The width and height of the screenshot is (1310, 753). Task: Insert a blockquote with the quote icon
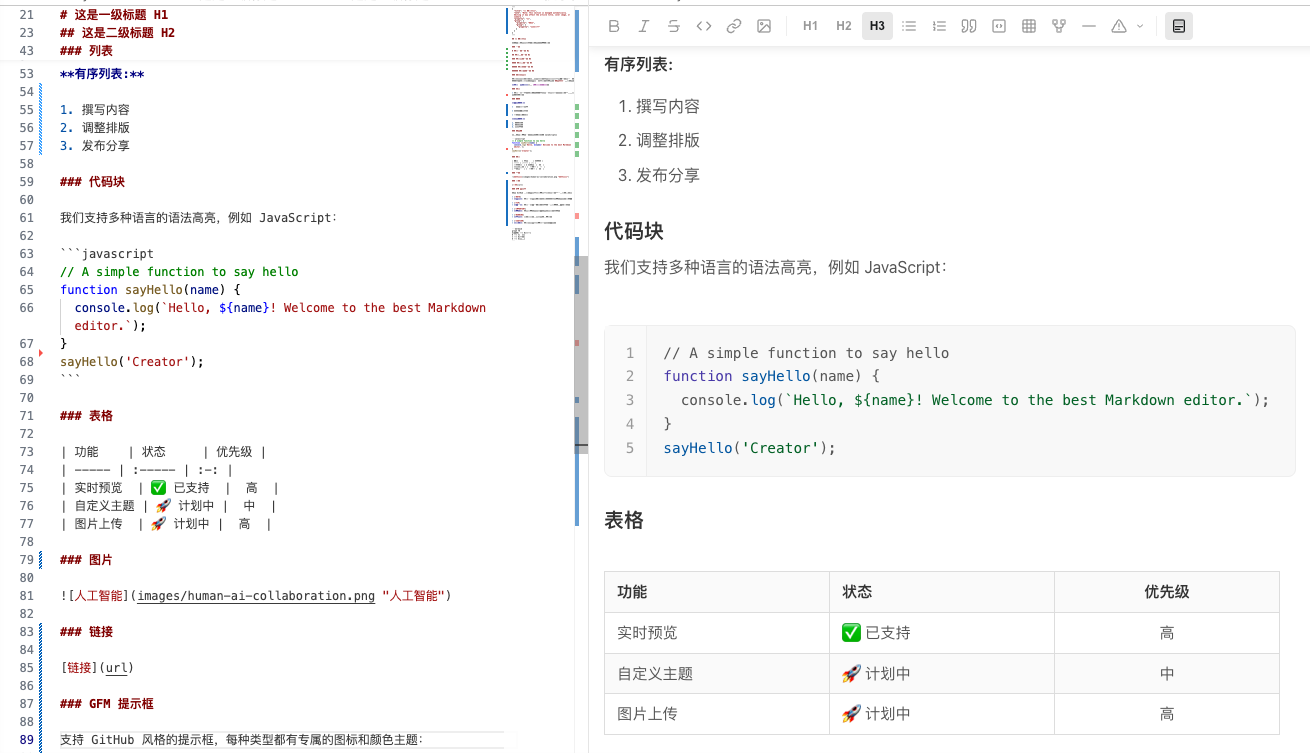click(969, 26)
